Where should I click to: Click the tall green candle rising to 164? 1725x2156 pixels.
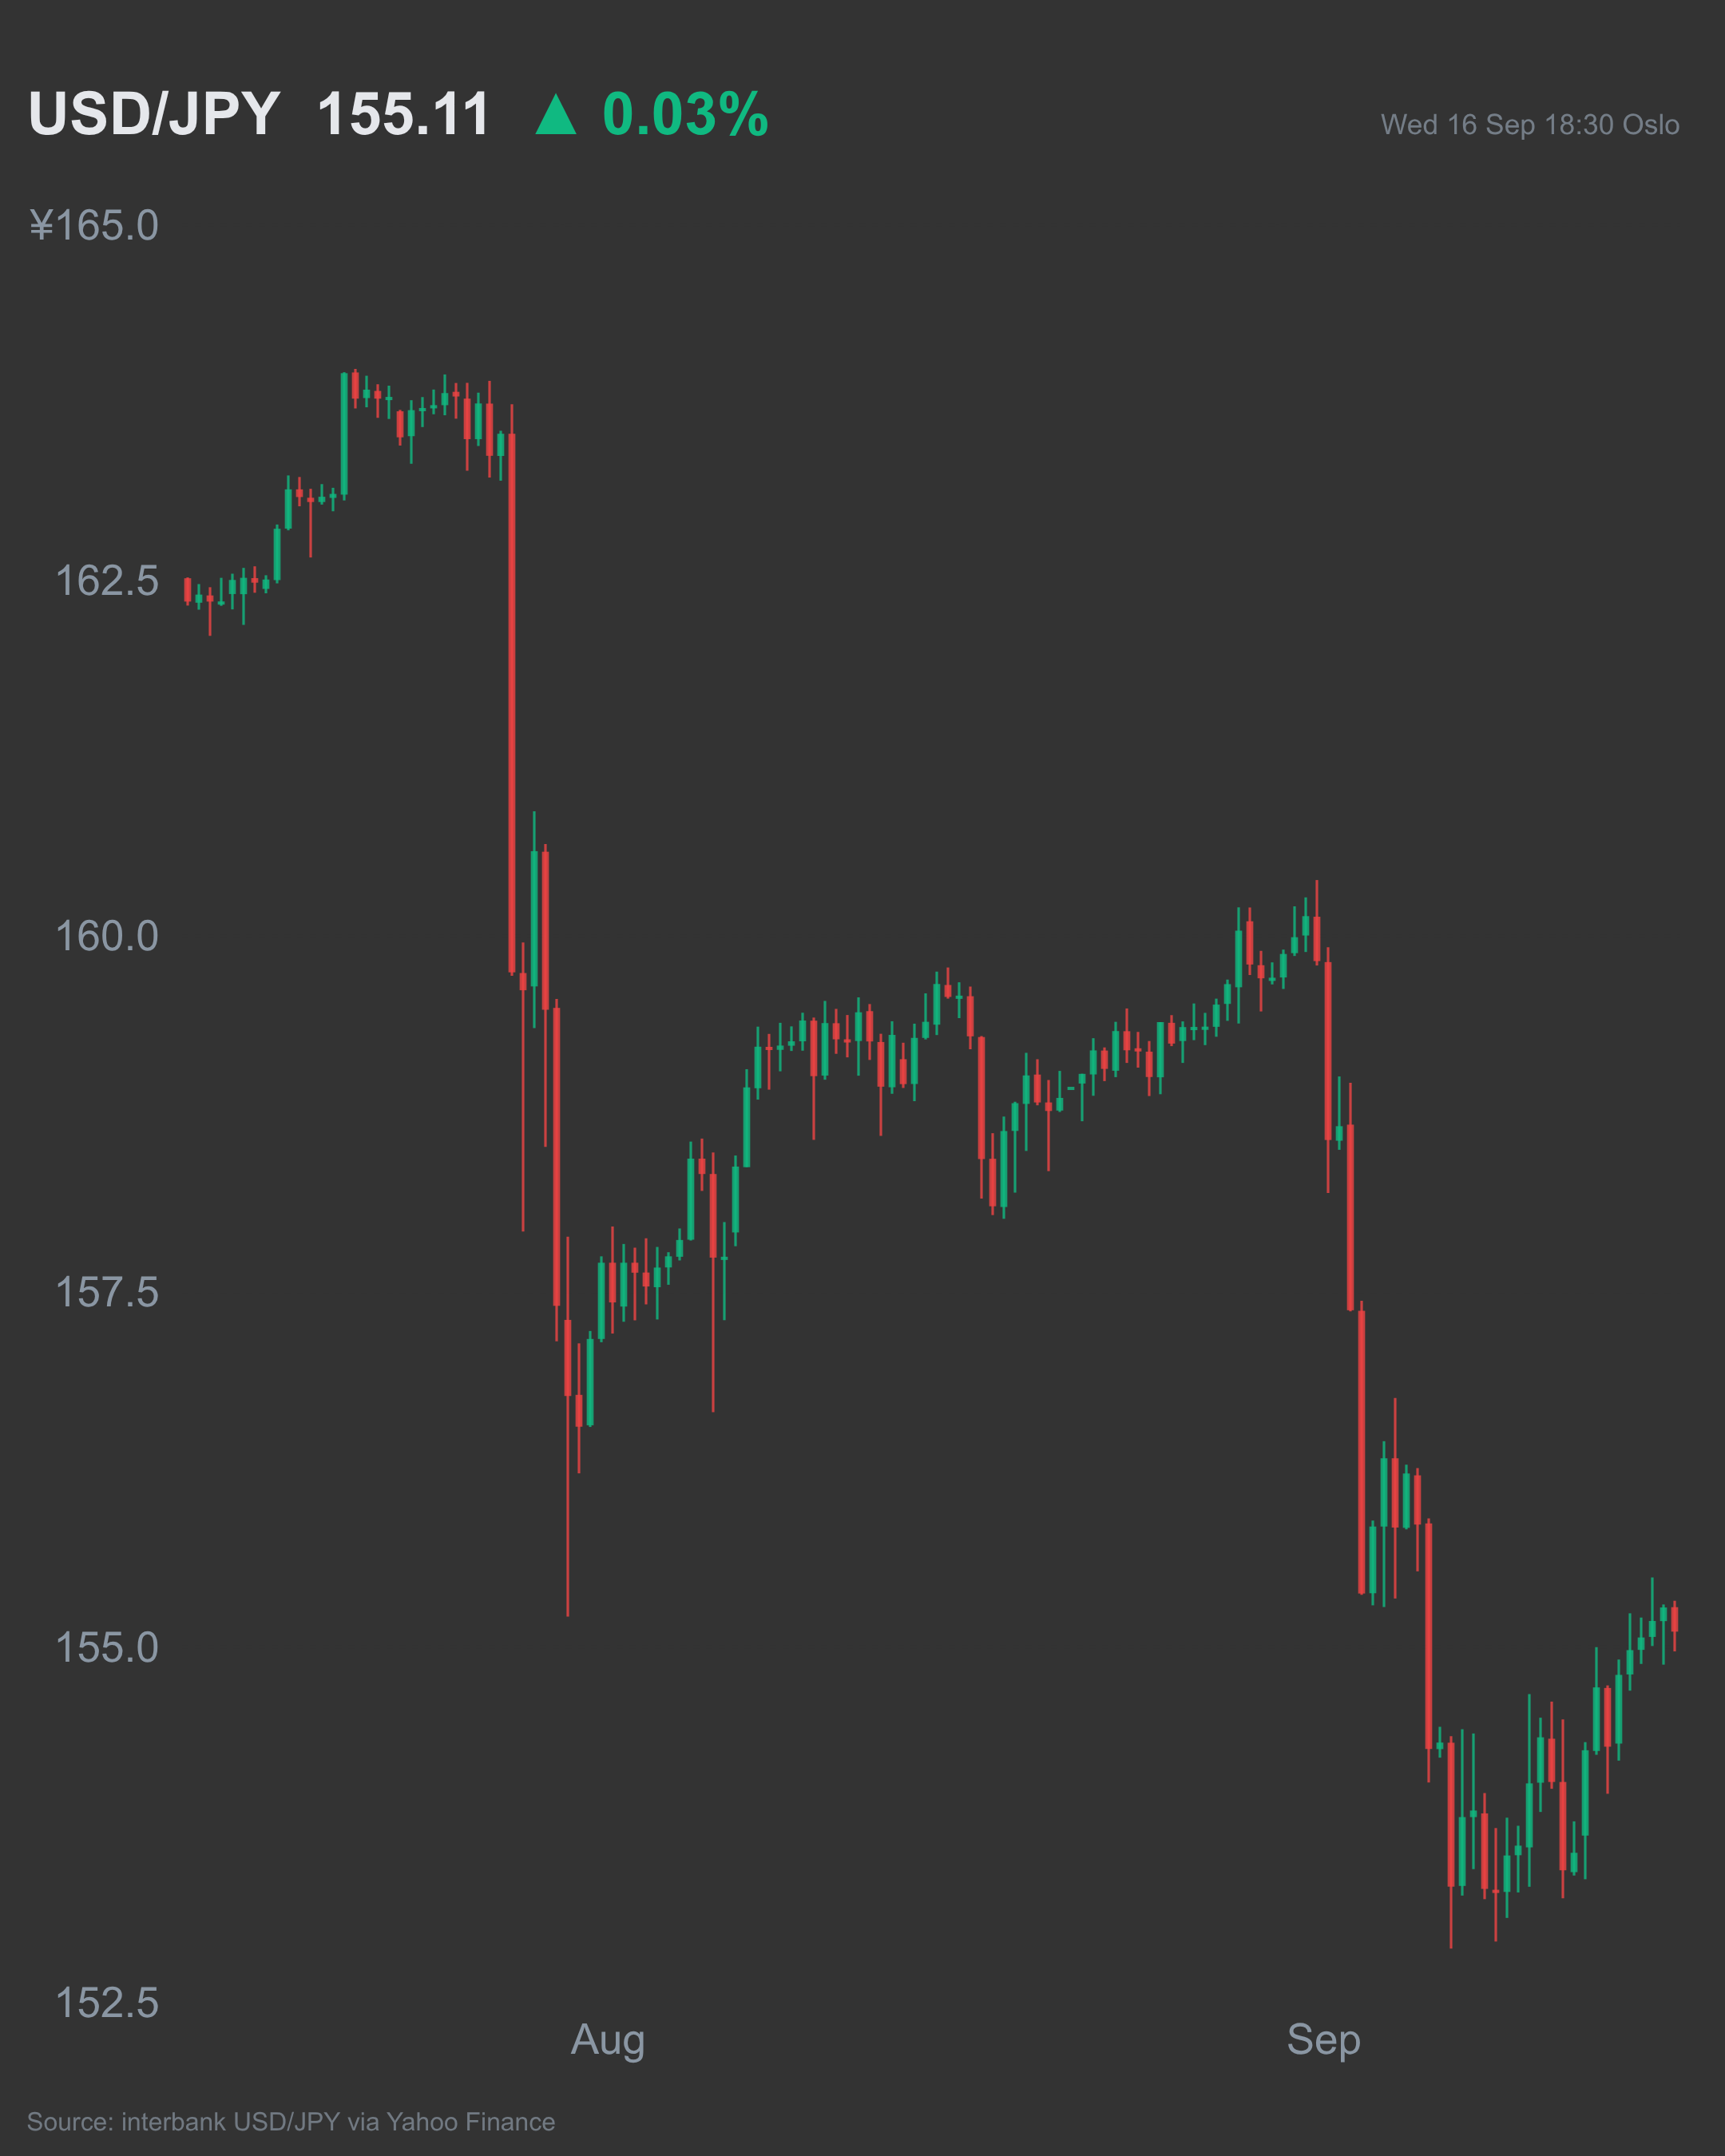point(344,435)
